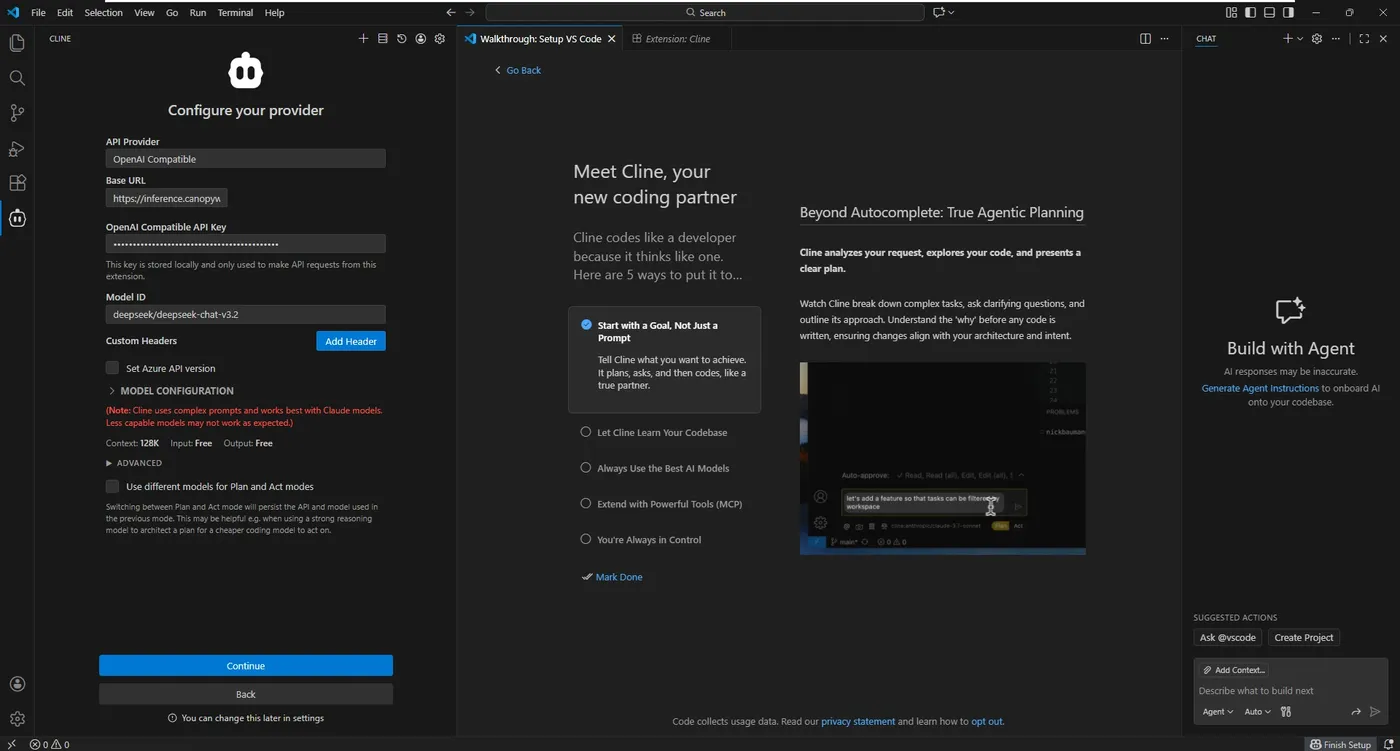This screenshot has height=751, width=1400.
Task: Open the API Provider dropdown
Action: point(245,159)
